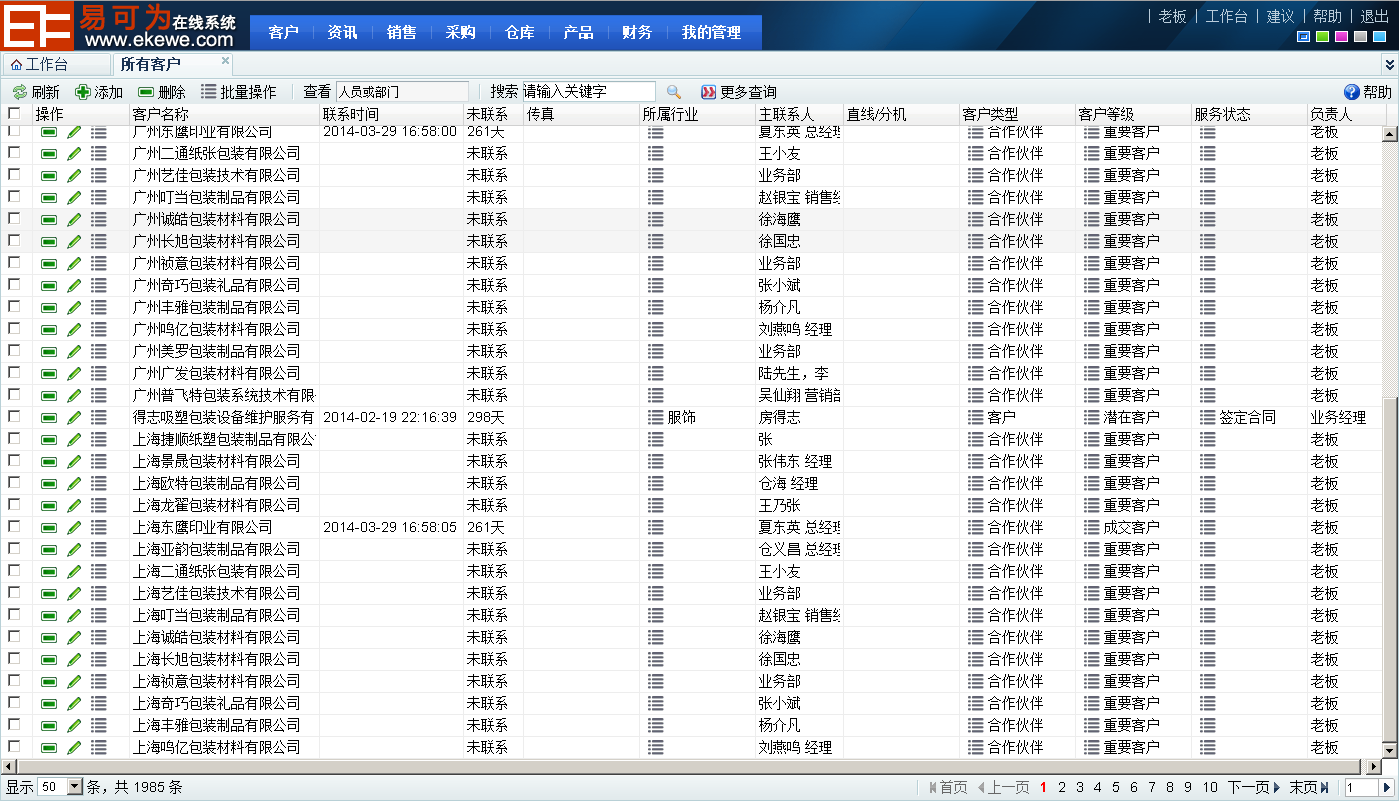Check the box for 广州二通纸张包装有限公司
This screenshot has width=1399, height=801.
[14, 153]
